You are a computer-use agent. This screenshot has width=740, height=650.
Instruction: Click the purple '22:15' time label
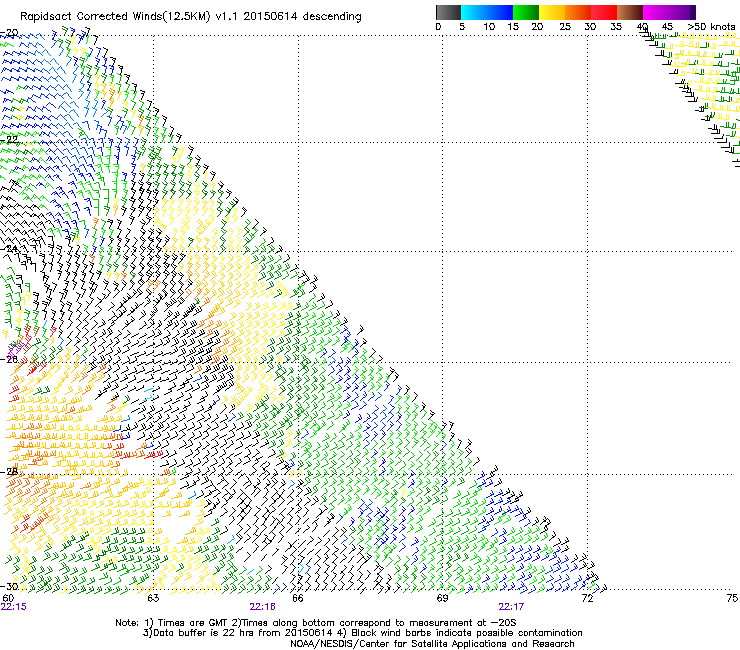pos(14,607)
